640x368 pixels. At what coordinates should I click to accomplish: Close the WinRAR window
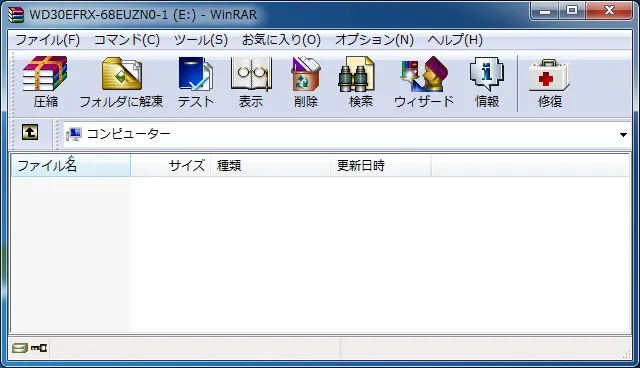(609, 11)
